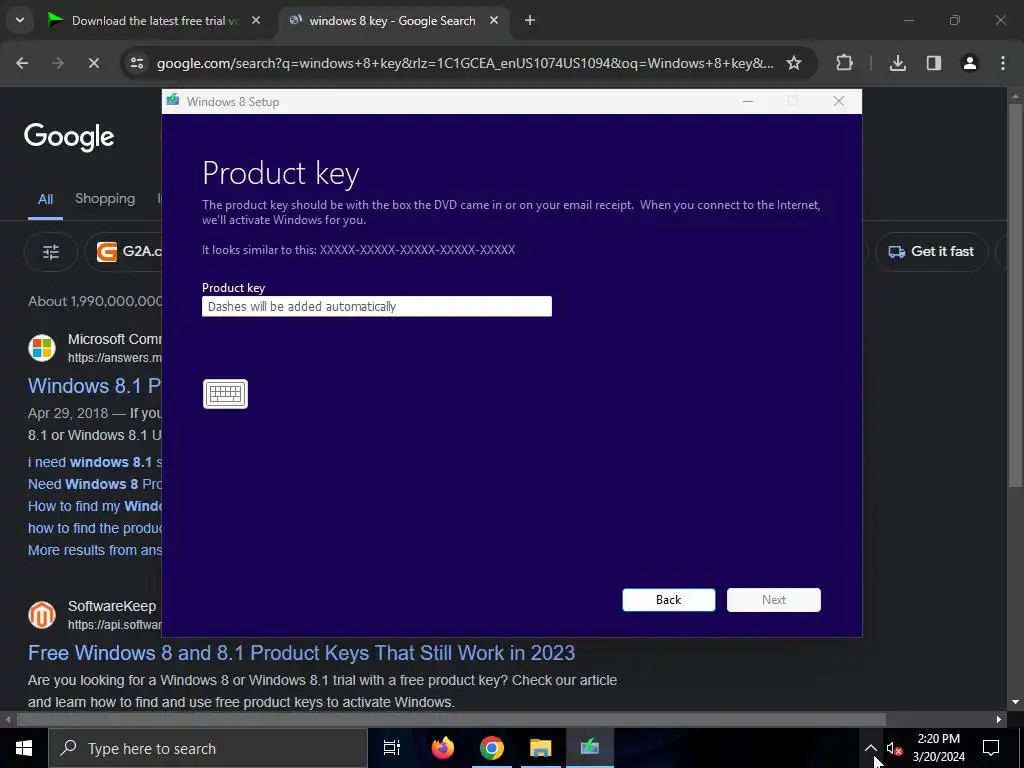Click the taskbar search box

coord(208,748)
